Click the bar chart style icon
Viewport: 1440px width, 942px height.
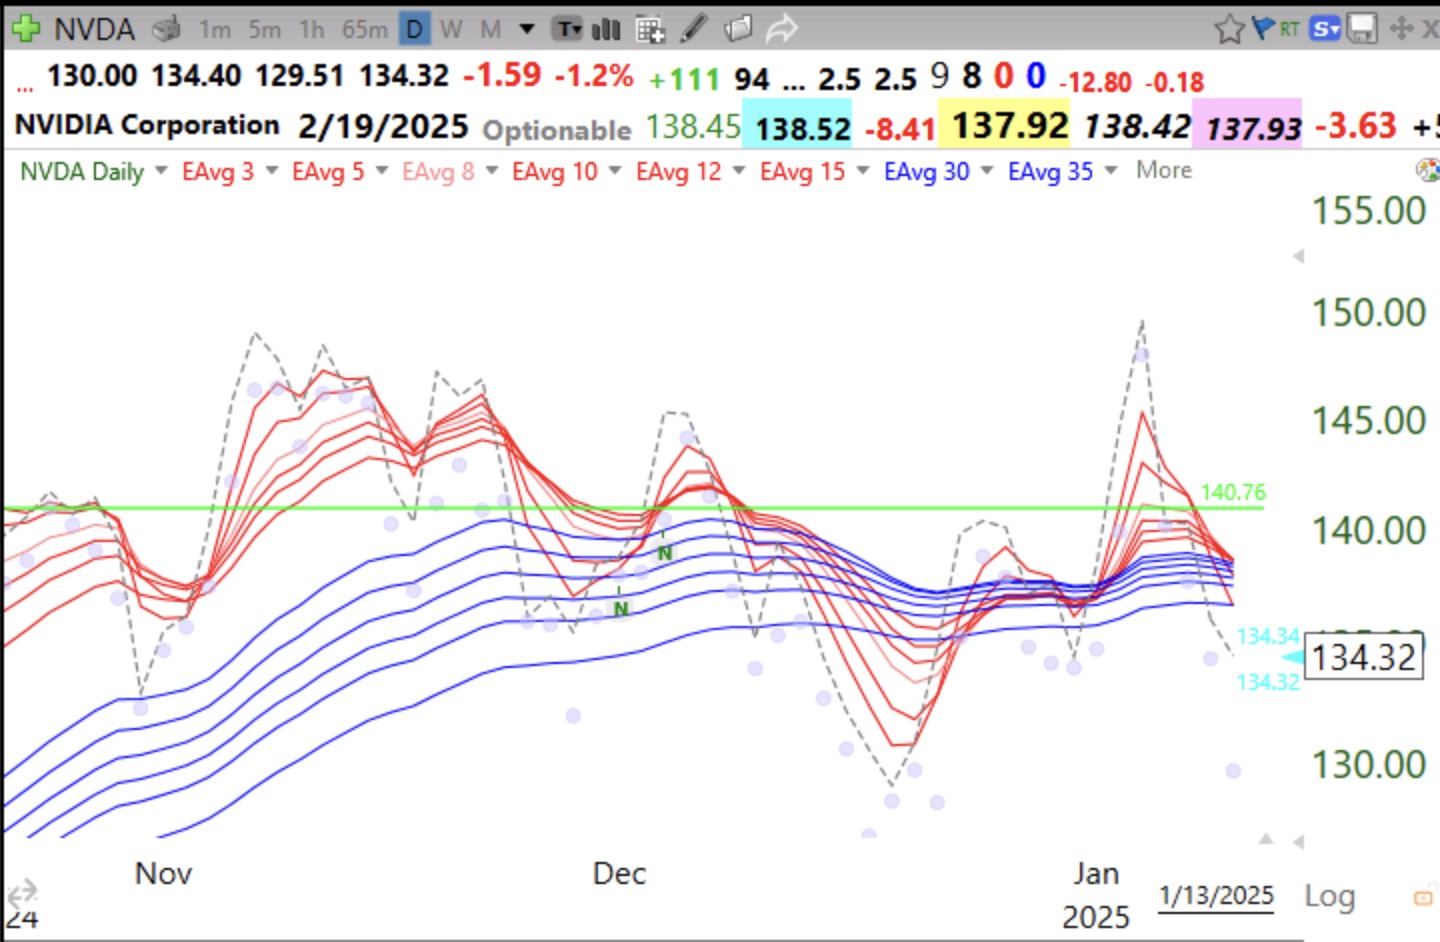click(x=606, y=29)
